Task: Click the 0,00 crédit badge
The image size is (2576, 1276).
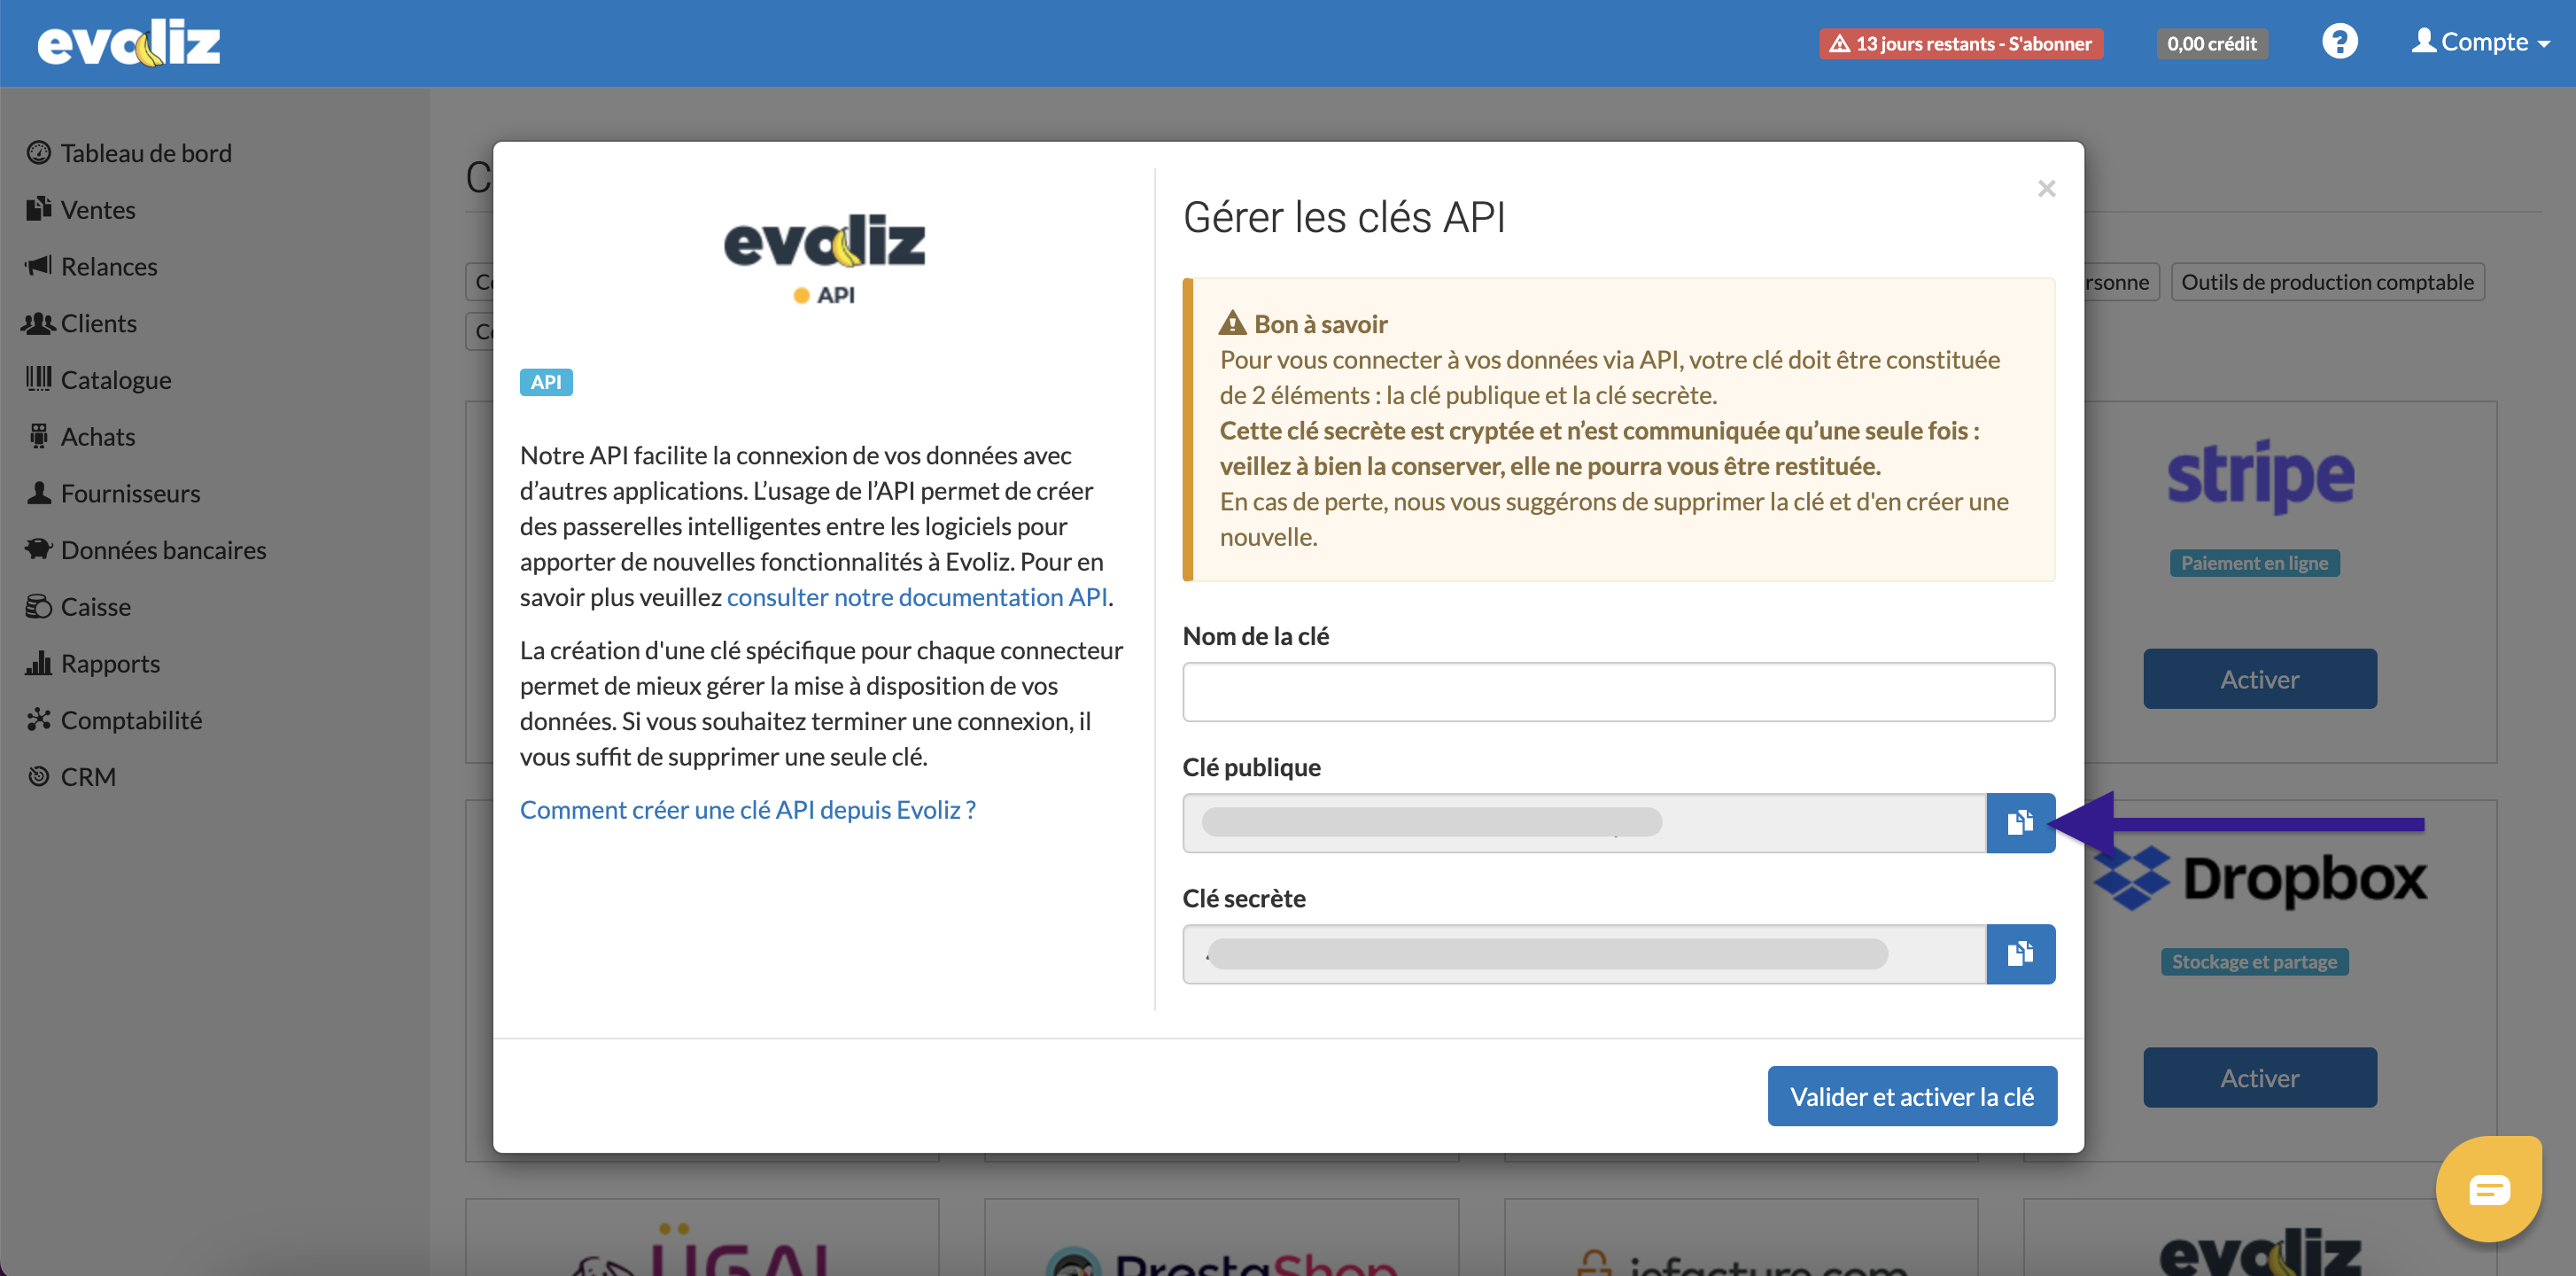Action: tap(2211, 43)
